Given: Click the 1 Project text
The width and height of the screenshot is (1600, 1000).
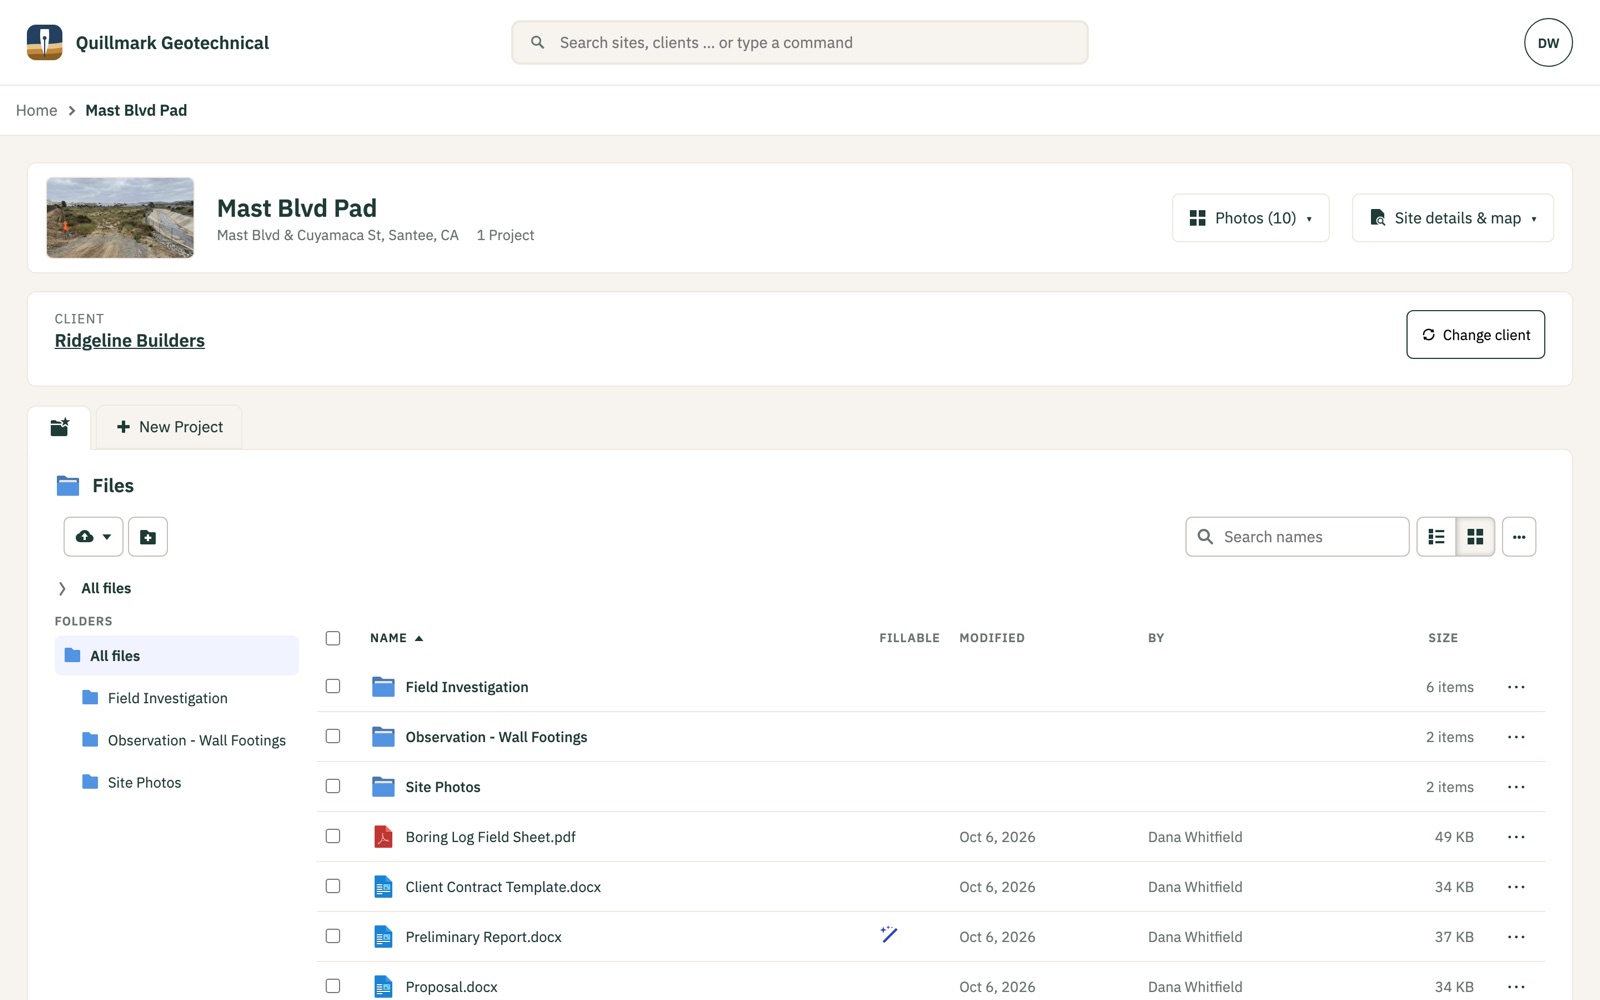Looking at the screenshot, I should click(x=505, y=235).
